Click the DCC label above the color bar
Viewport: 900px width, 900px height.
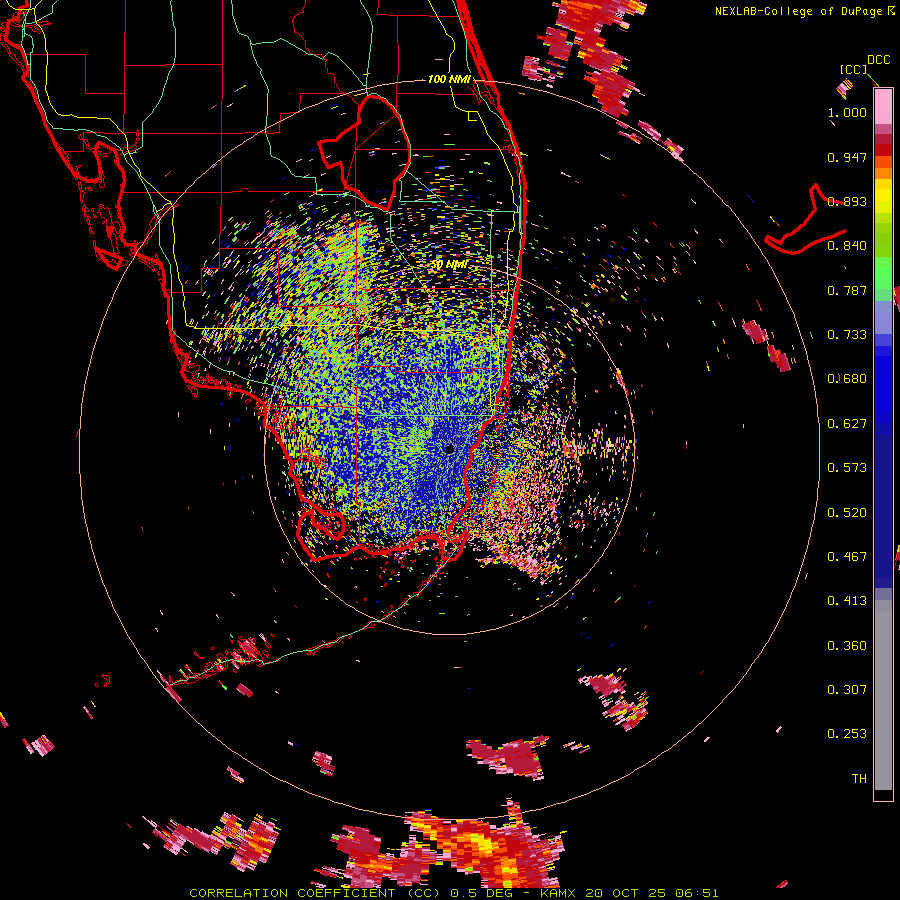tap(879, 60)
